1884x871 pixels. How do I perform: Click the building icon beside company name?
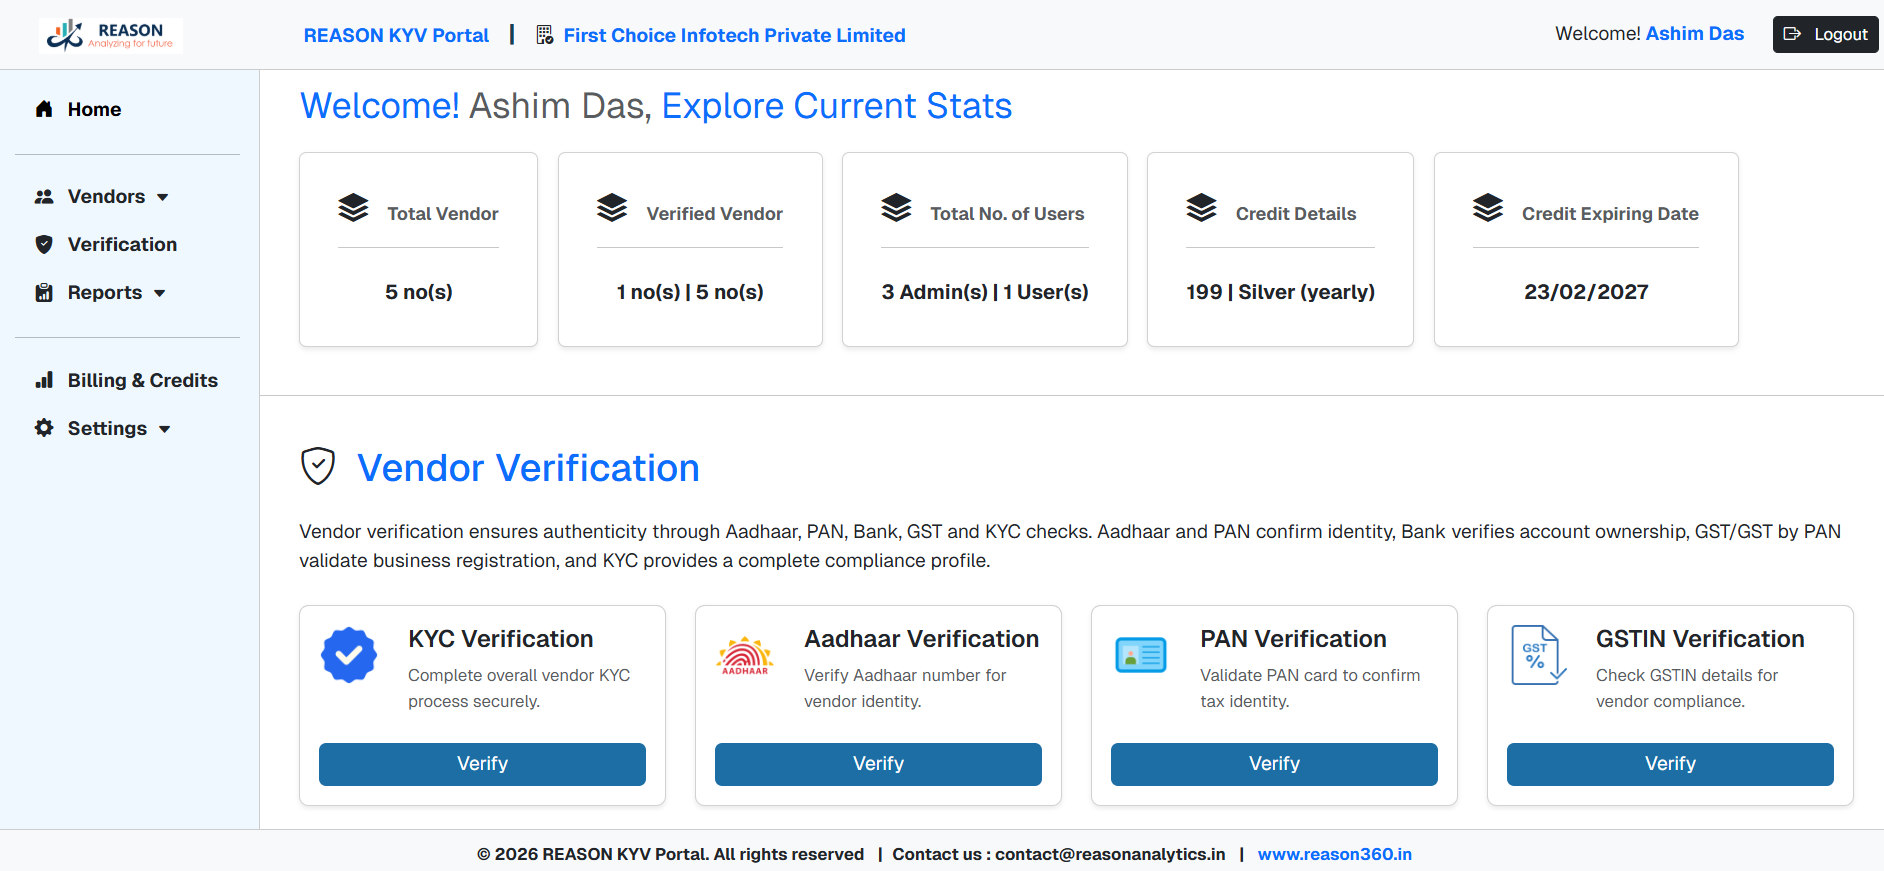coord(545,35)
